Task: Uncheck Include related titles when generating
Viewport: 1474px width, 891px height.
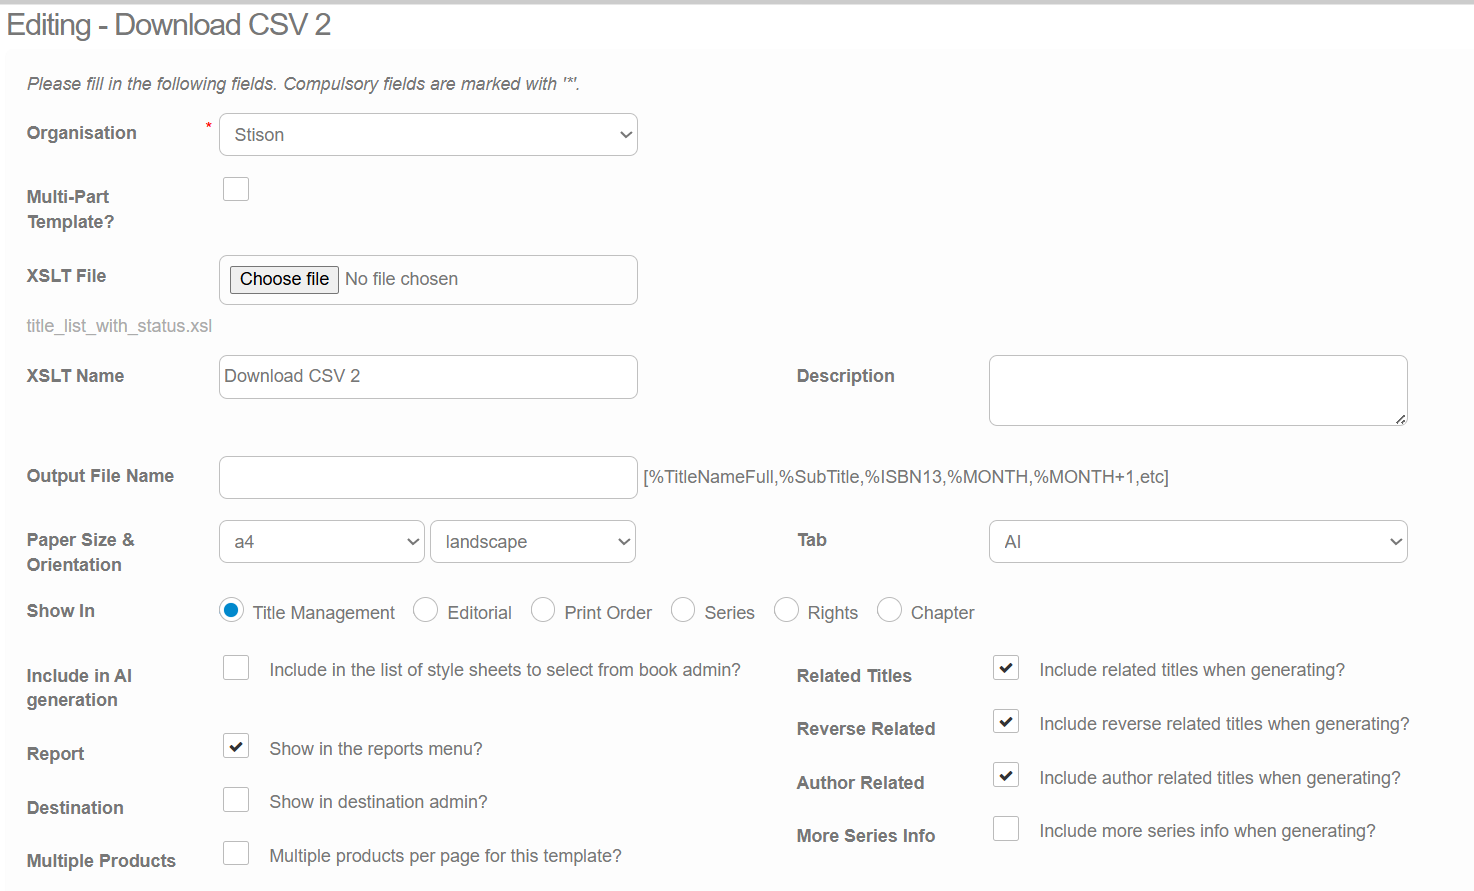Action: (x=1006, y=668)
